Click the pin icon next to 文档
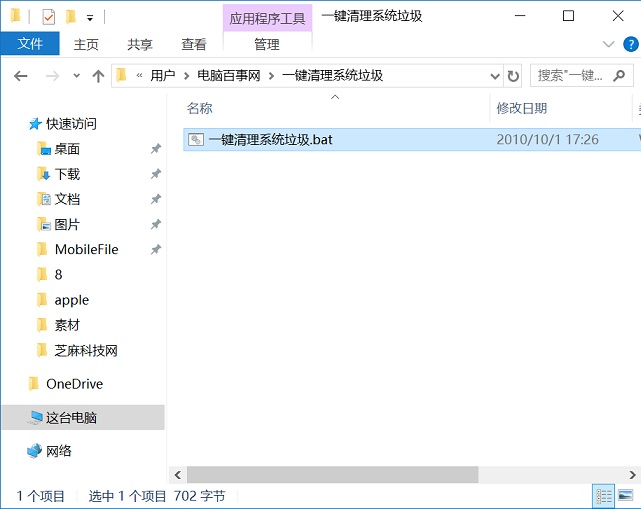641x509 pixels. pos(156,199)
